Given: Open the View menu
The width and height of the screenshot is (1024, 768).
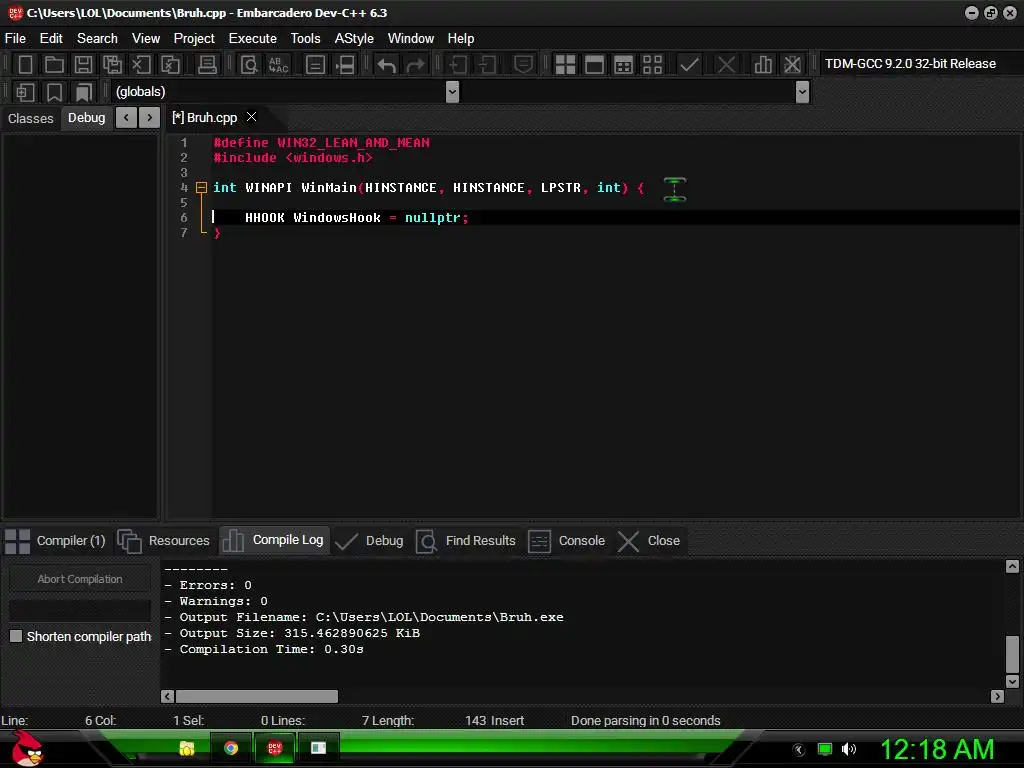Looking at the screenshot, I should click(146, 39).
